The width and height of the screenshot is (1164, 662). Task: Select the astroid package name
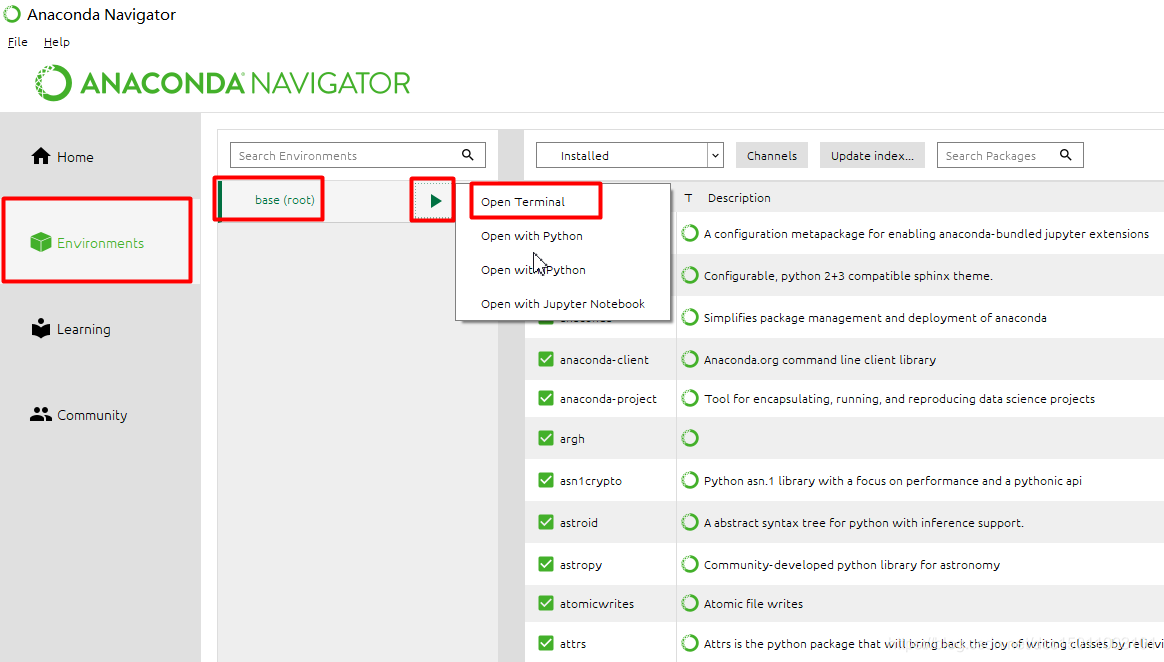(x=578, y=523)
